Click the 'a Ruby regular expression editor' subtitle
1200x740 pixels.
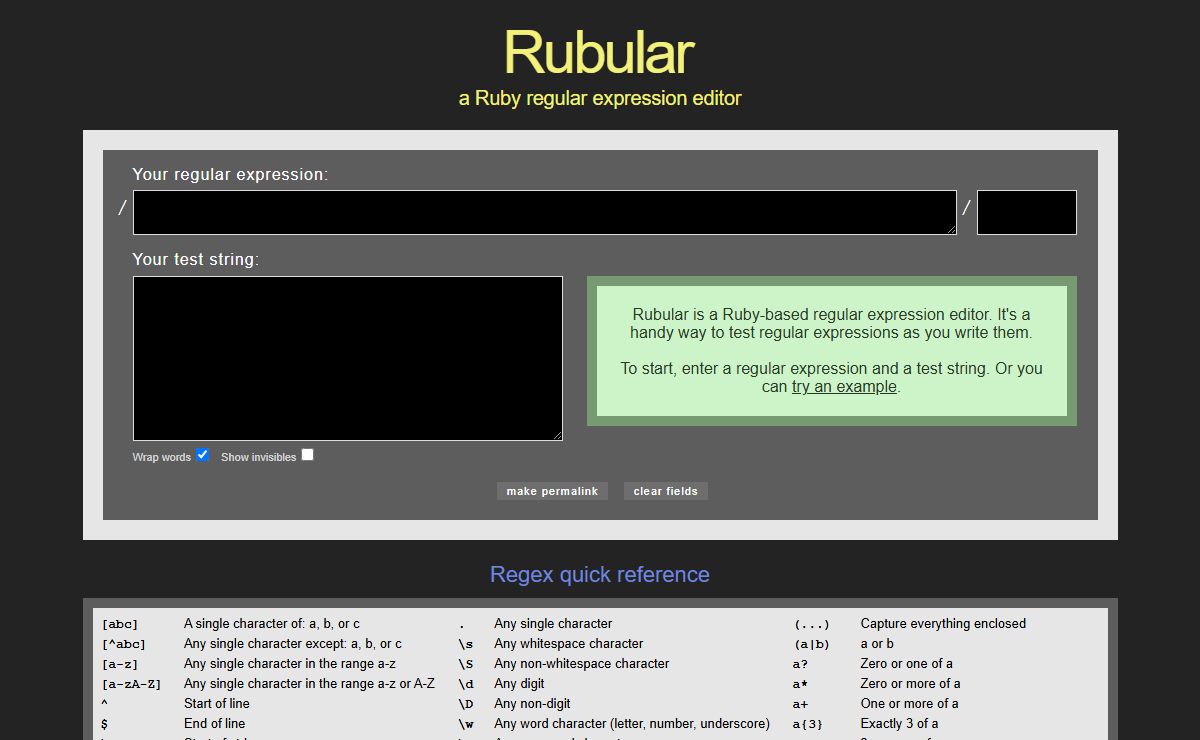point(600,99)
